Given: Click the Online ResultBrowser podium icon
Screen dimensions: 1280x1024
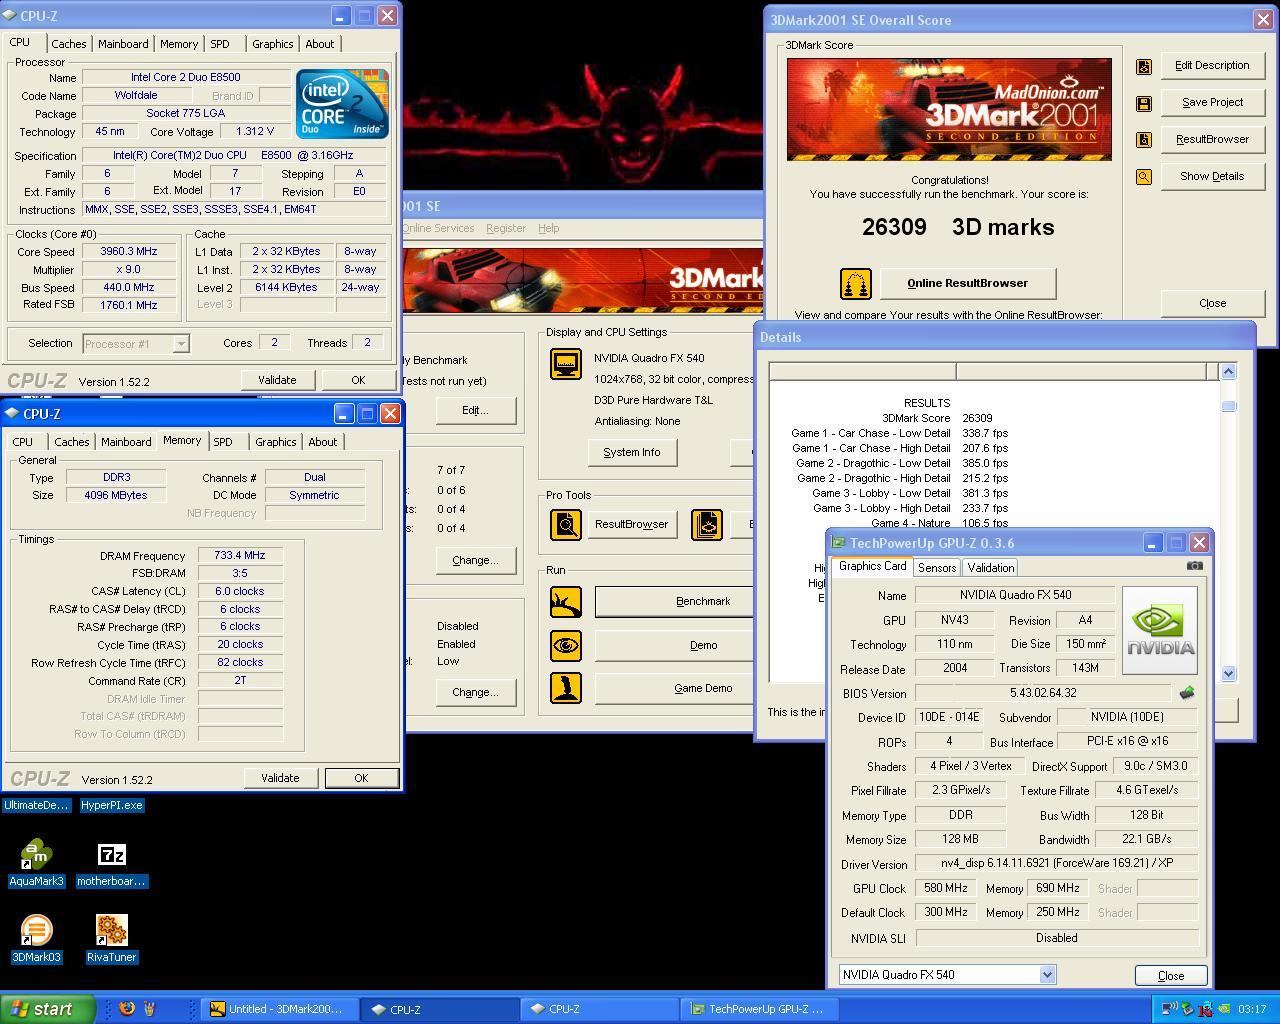Looking at the screenshot, I should pos(856,284).
